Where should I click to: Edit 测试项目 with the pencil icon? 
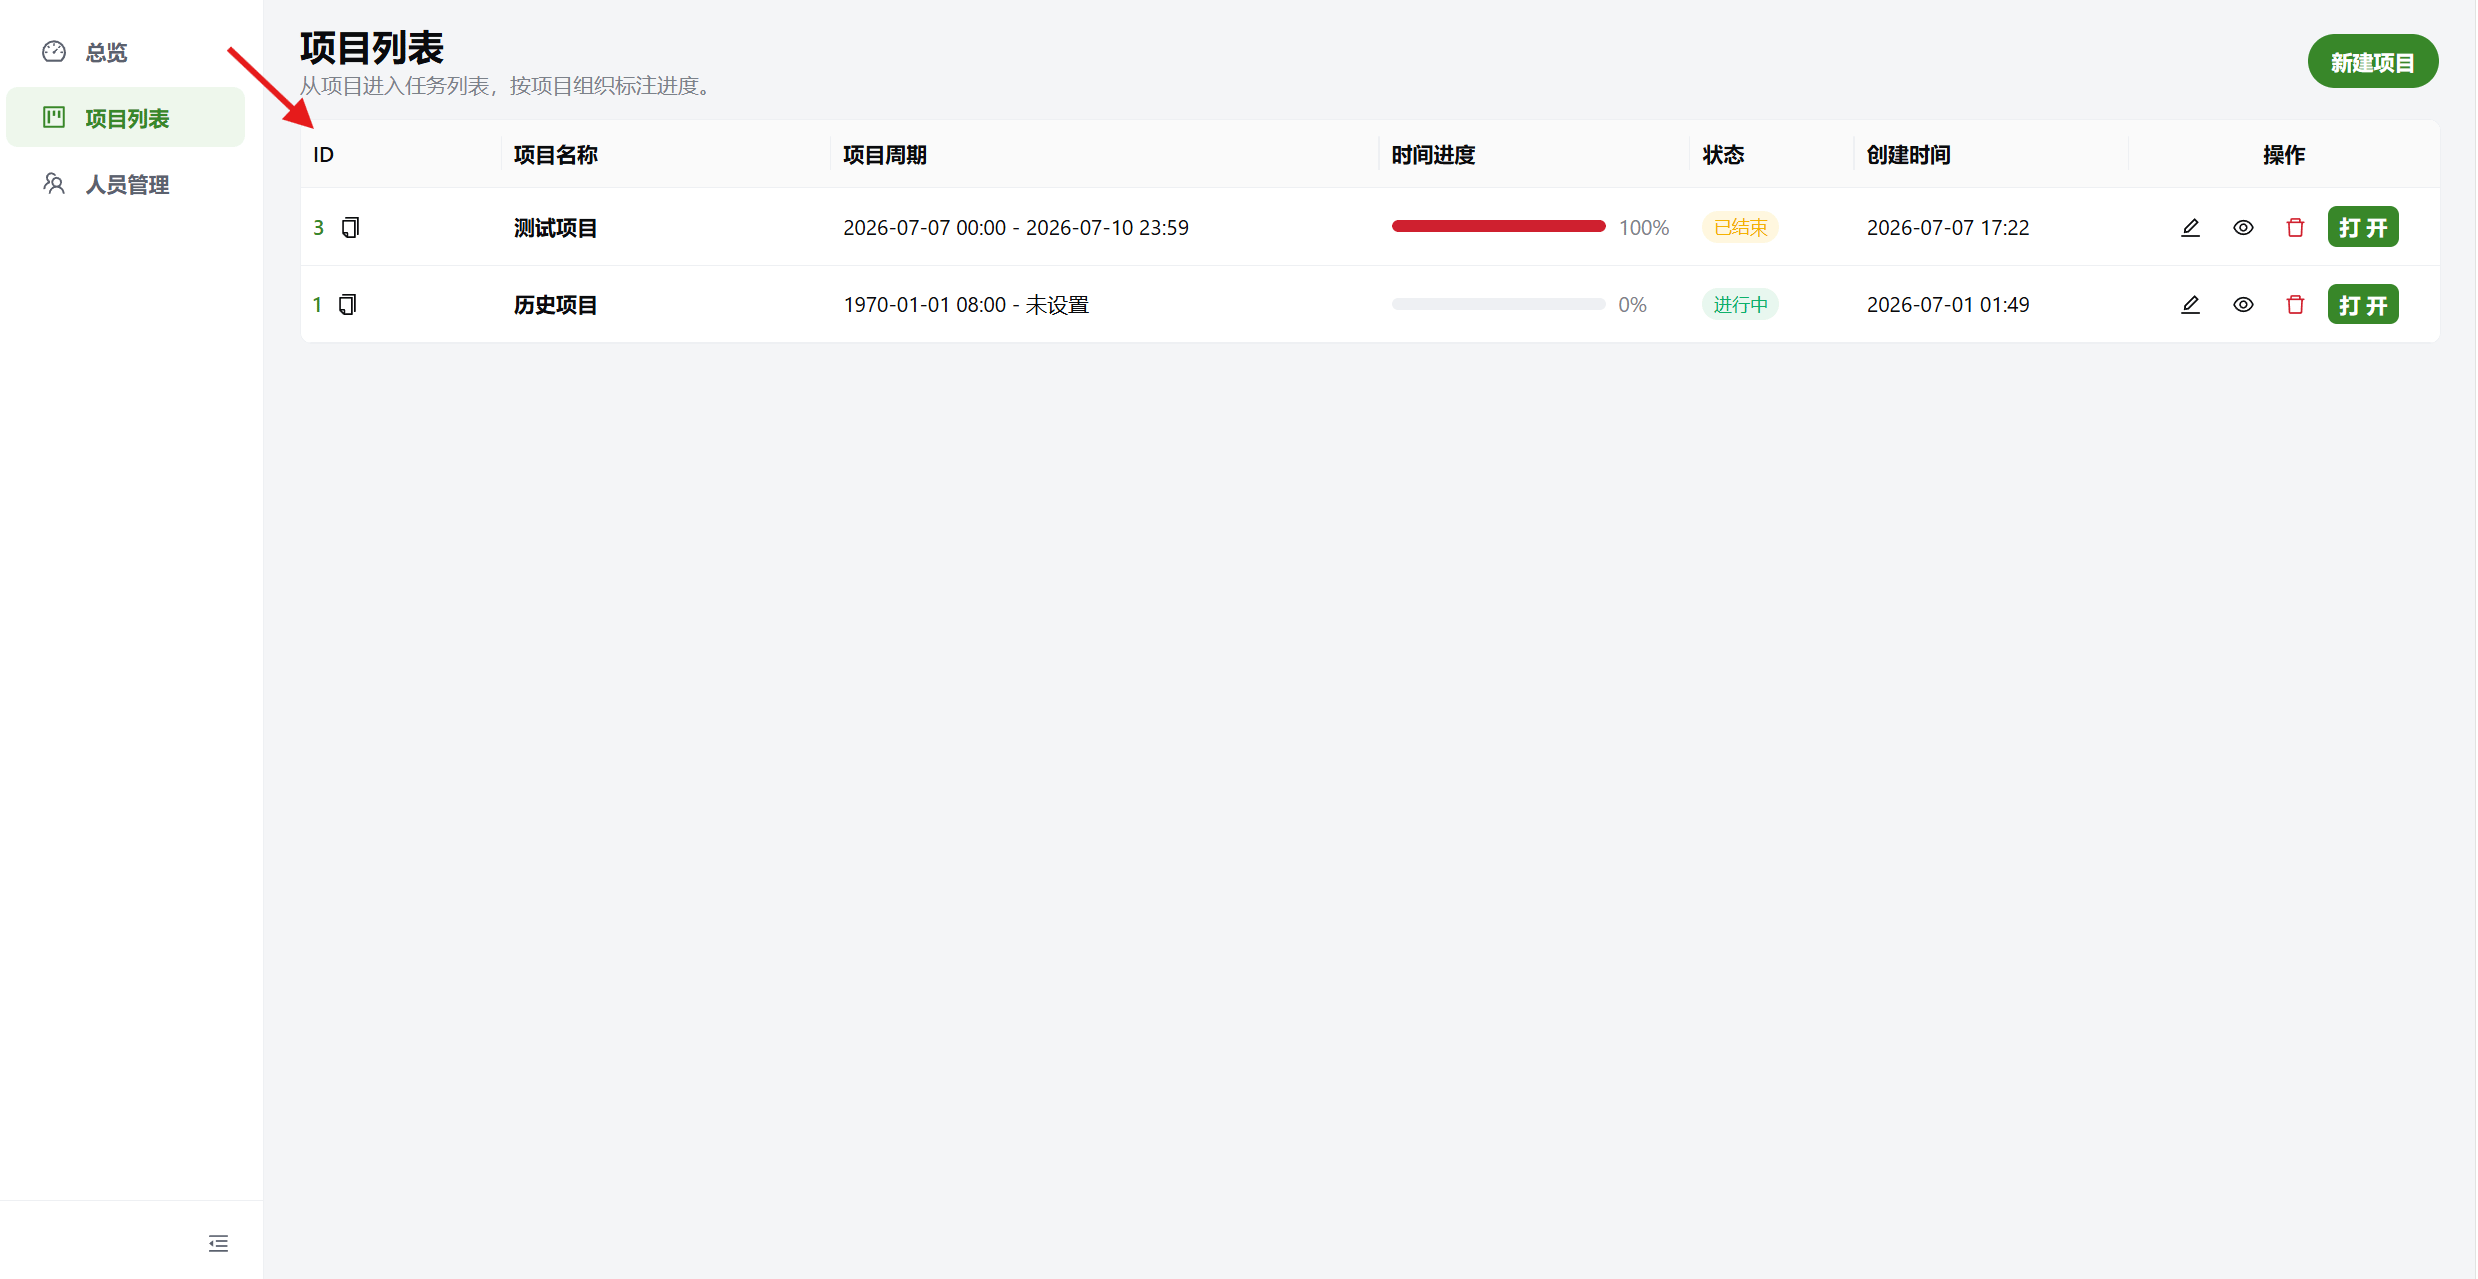point(2190,228)
